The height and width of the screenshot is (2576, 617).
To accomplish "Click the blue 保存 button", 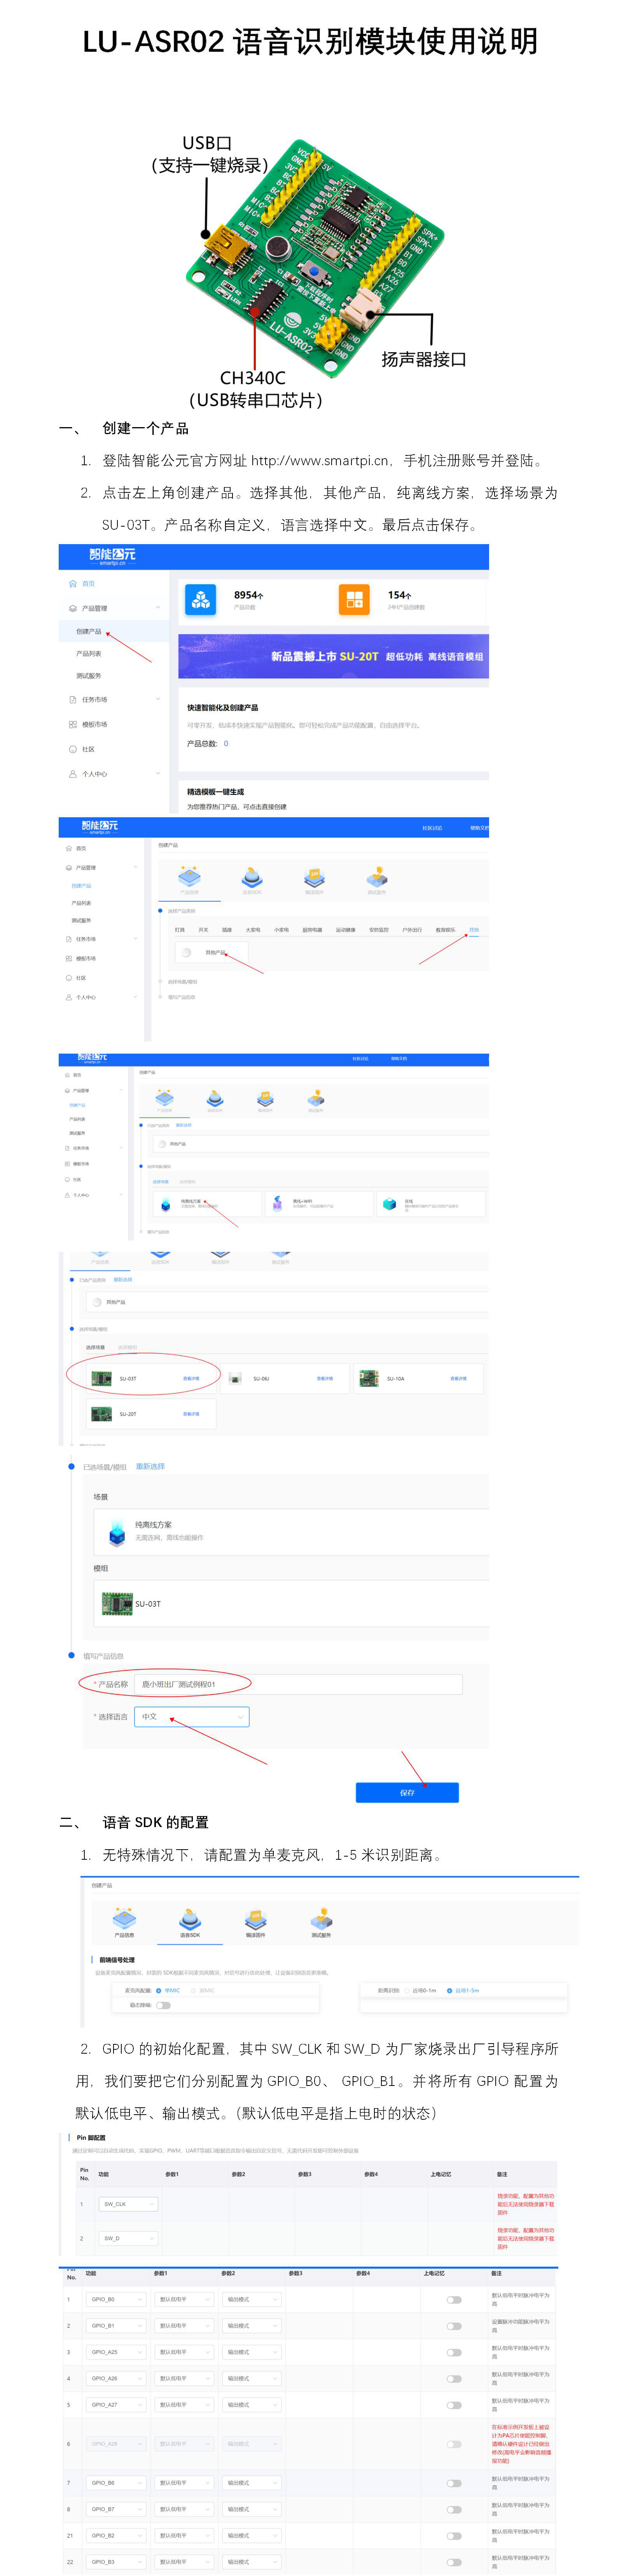I will [407, 1792].
